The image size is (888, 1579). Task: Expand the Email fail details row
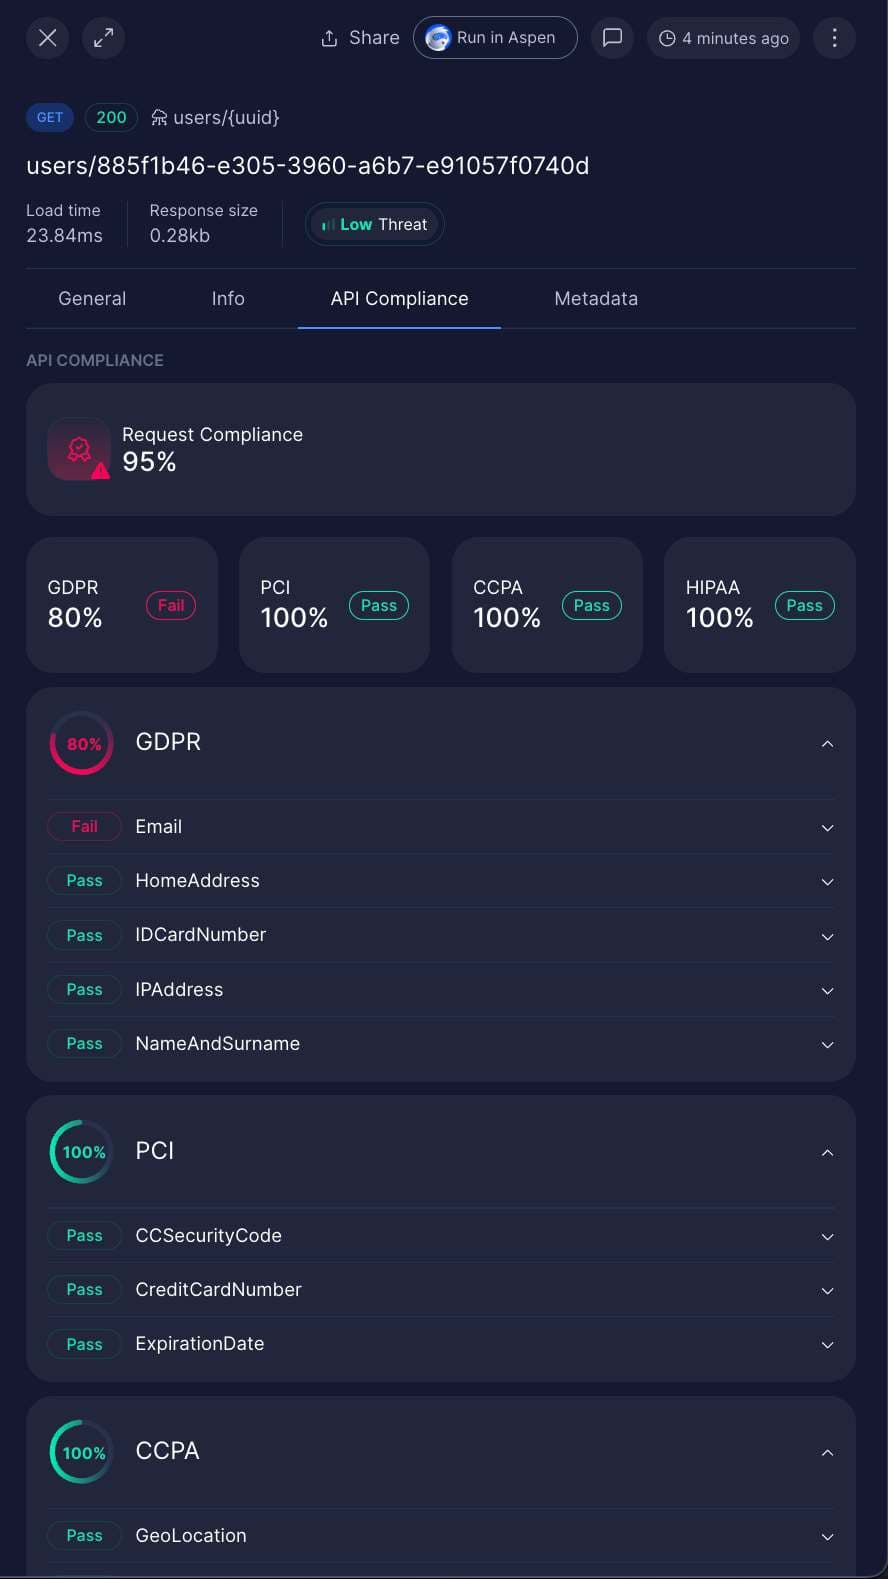pyautogui.click(x=827, y=828)
